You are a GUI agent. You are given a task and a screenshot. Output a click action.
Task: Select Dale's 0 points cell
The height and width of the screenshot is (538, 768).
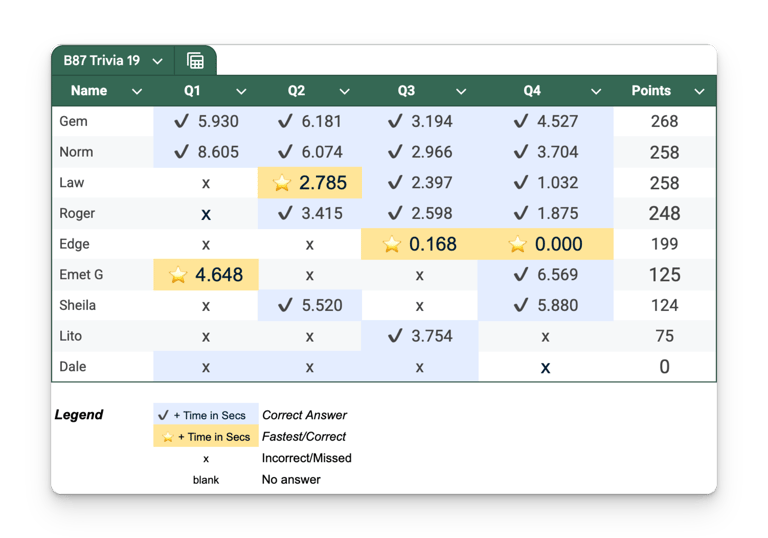point(664,367)
